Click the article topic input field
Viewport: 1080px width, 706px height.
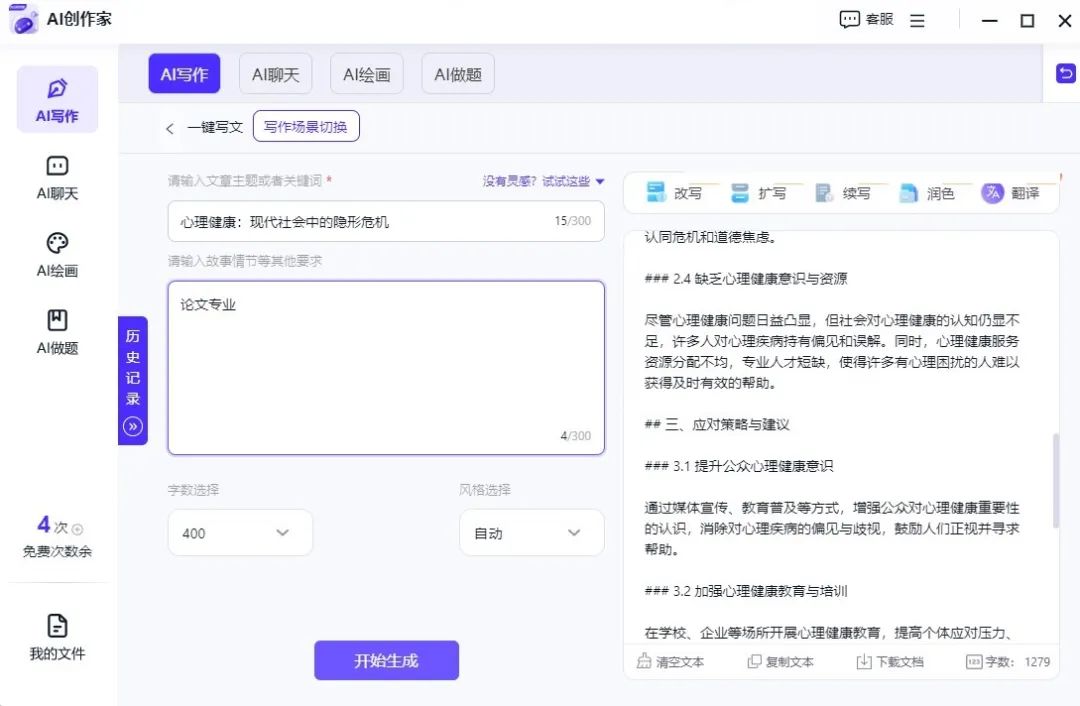[x=386, y=221]
